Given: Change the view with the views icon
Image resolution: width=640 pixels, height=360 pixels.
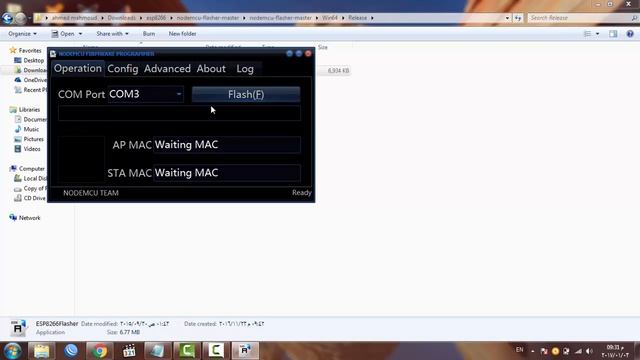Looking at the screenshot, I should (x=587, y=34).
